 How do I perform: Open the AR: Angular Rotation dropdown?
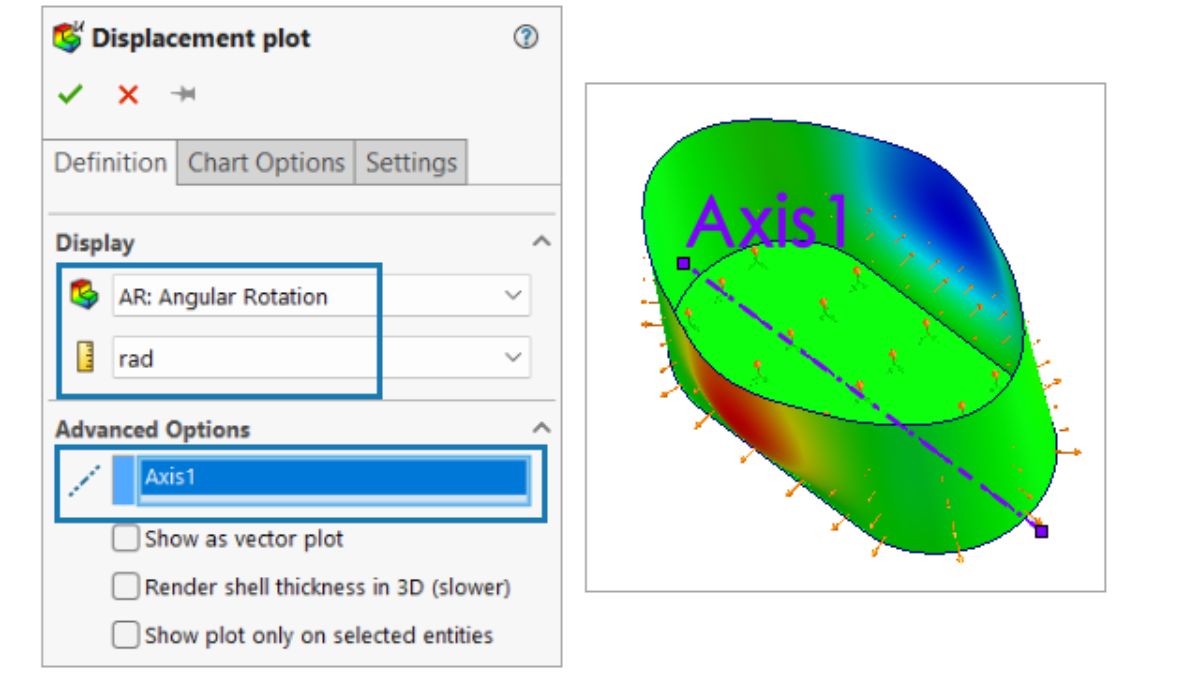coord(321,296)
